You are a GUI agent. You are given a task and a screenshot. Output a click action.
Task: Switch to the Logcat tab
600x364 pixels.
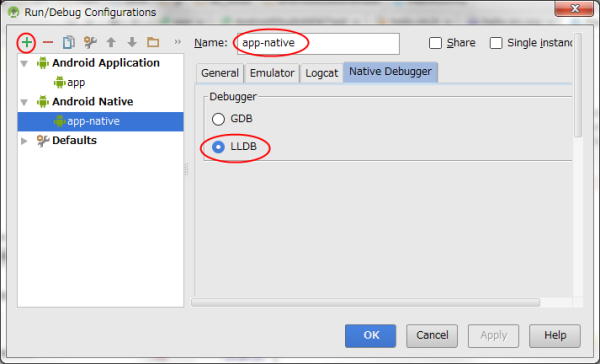tap(321, 73)
